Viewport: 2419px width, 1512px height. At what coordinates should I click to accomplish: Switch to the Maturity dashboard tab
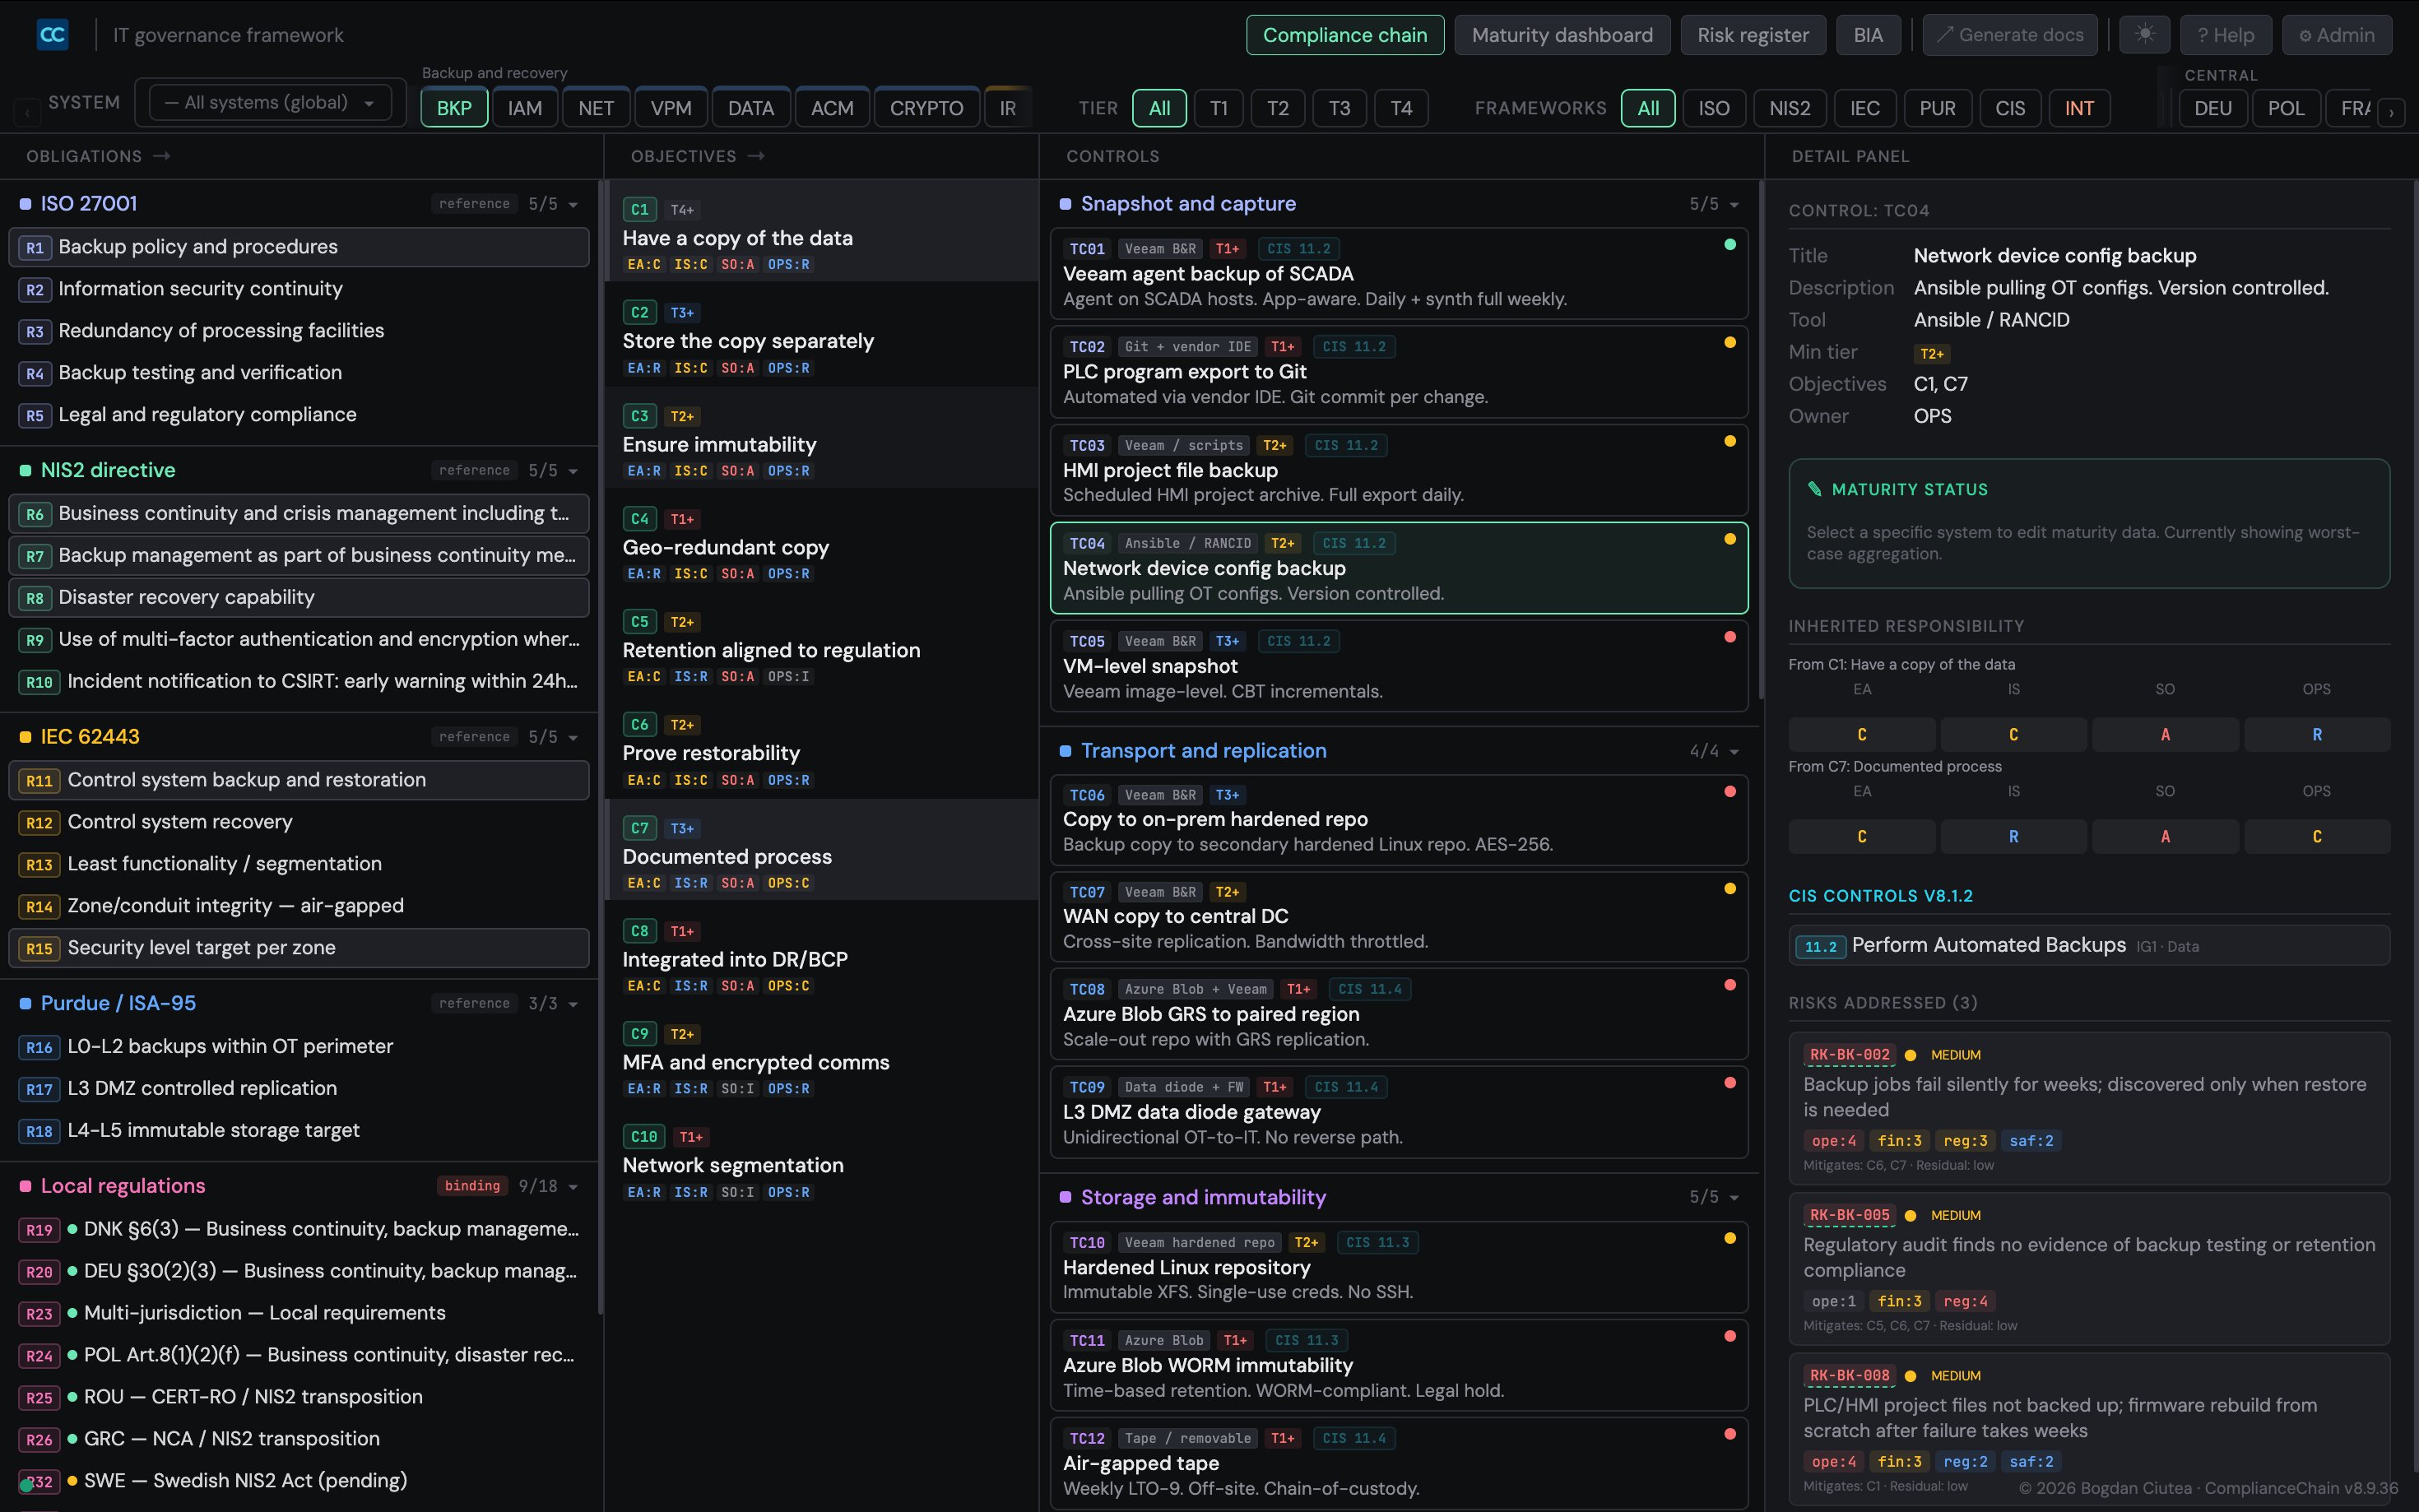pos(1562,34)
